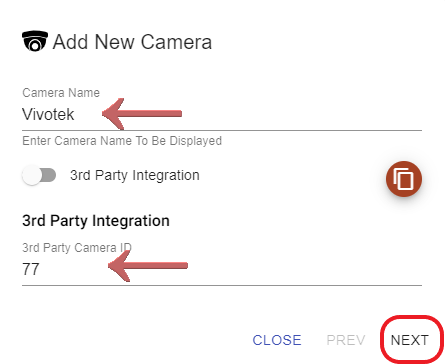The image size is (445, 364).
Task: Click the red arrow pointing at 77
Action: tap(148, 266)
